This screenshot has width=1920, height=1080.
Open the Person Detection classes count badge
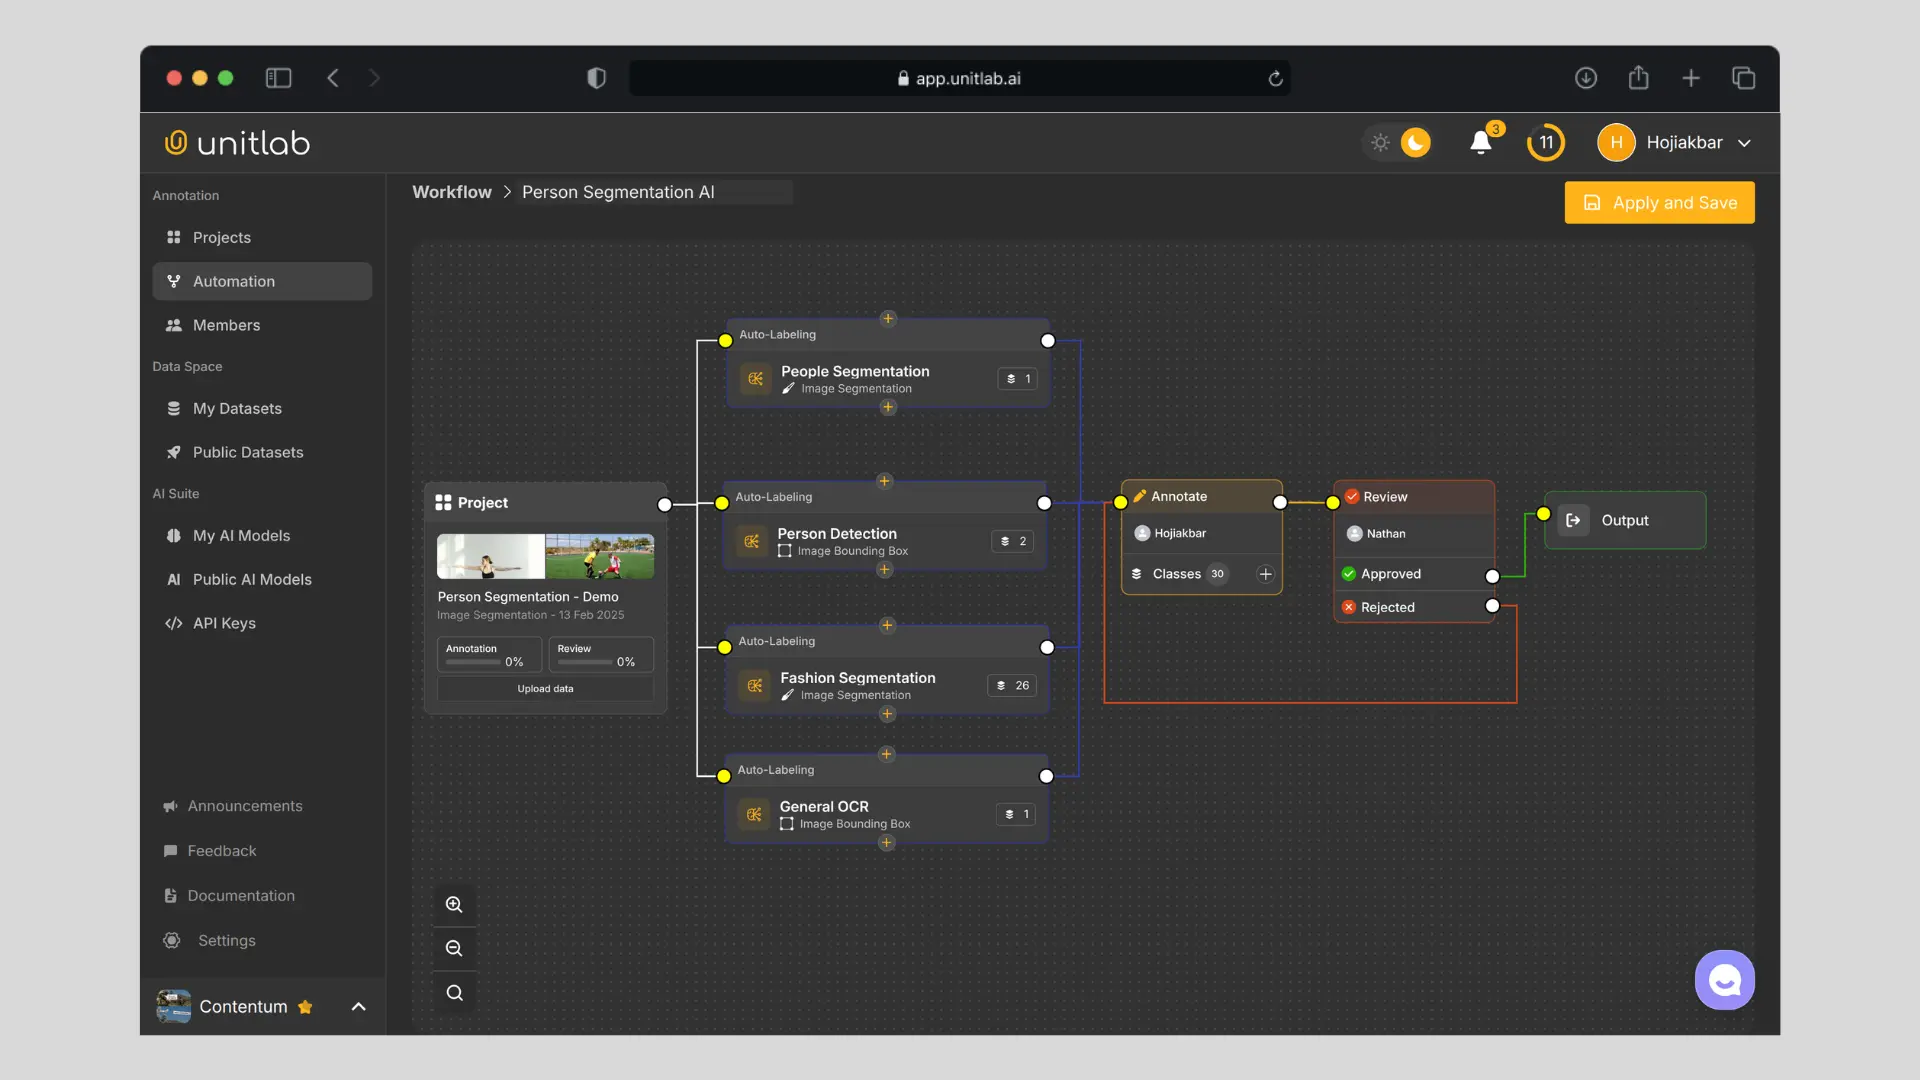point(1013,541)
